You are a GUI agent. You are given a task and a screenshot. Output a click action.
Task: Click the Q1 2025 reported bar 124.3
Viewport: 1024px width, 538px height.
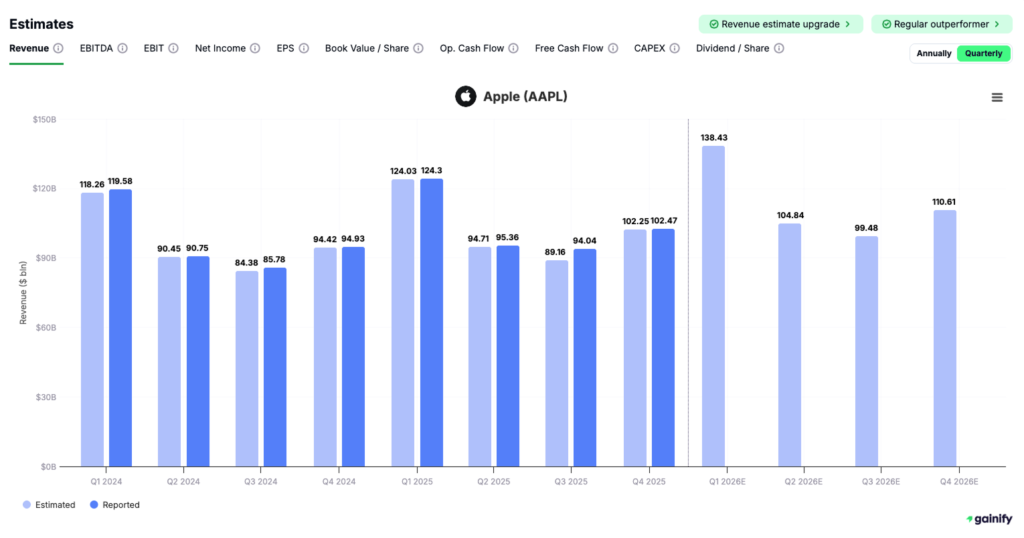431,323
